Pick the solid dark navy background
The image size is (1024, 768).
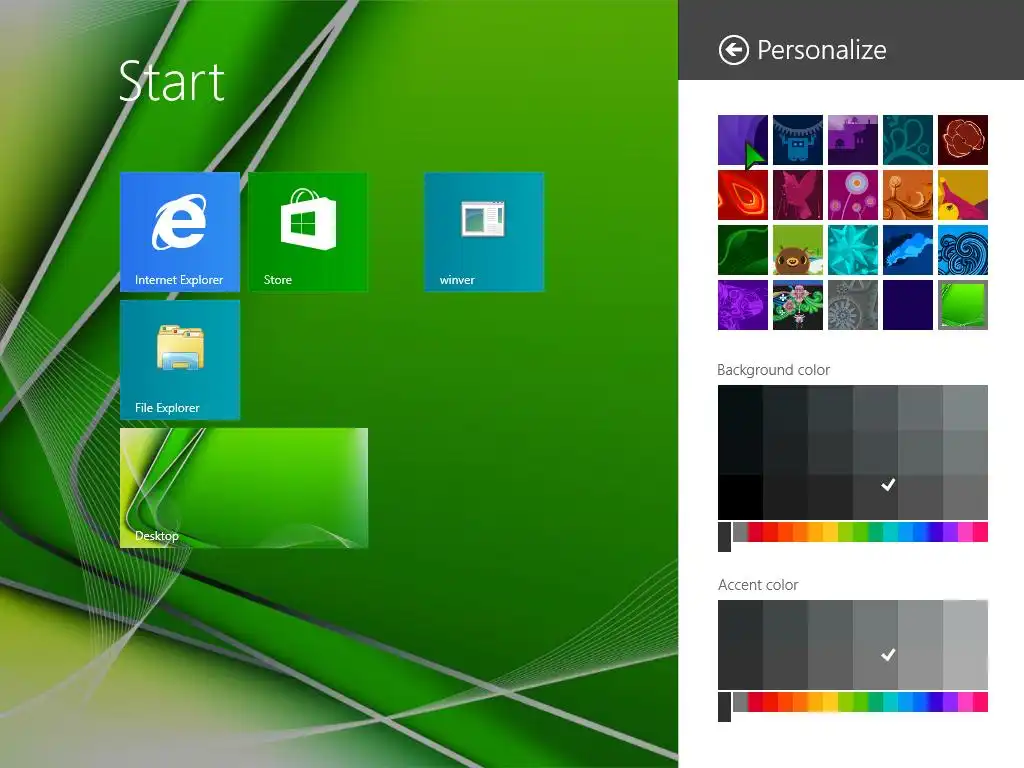tap(908, 305)
